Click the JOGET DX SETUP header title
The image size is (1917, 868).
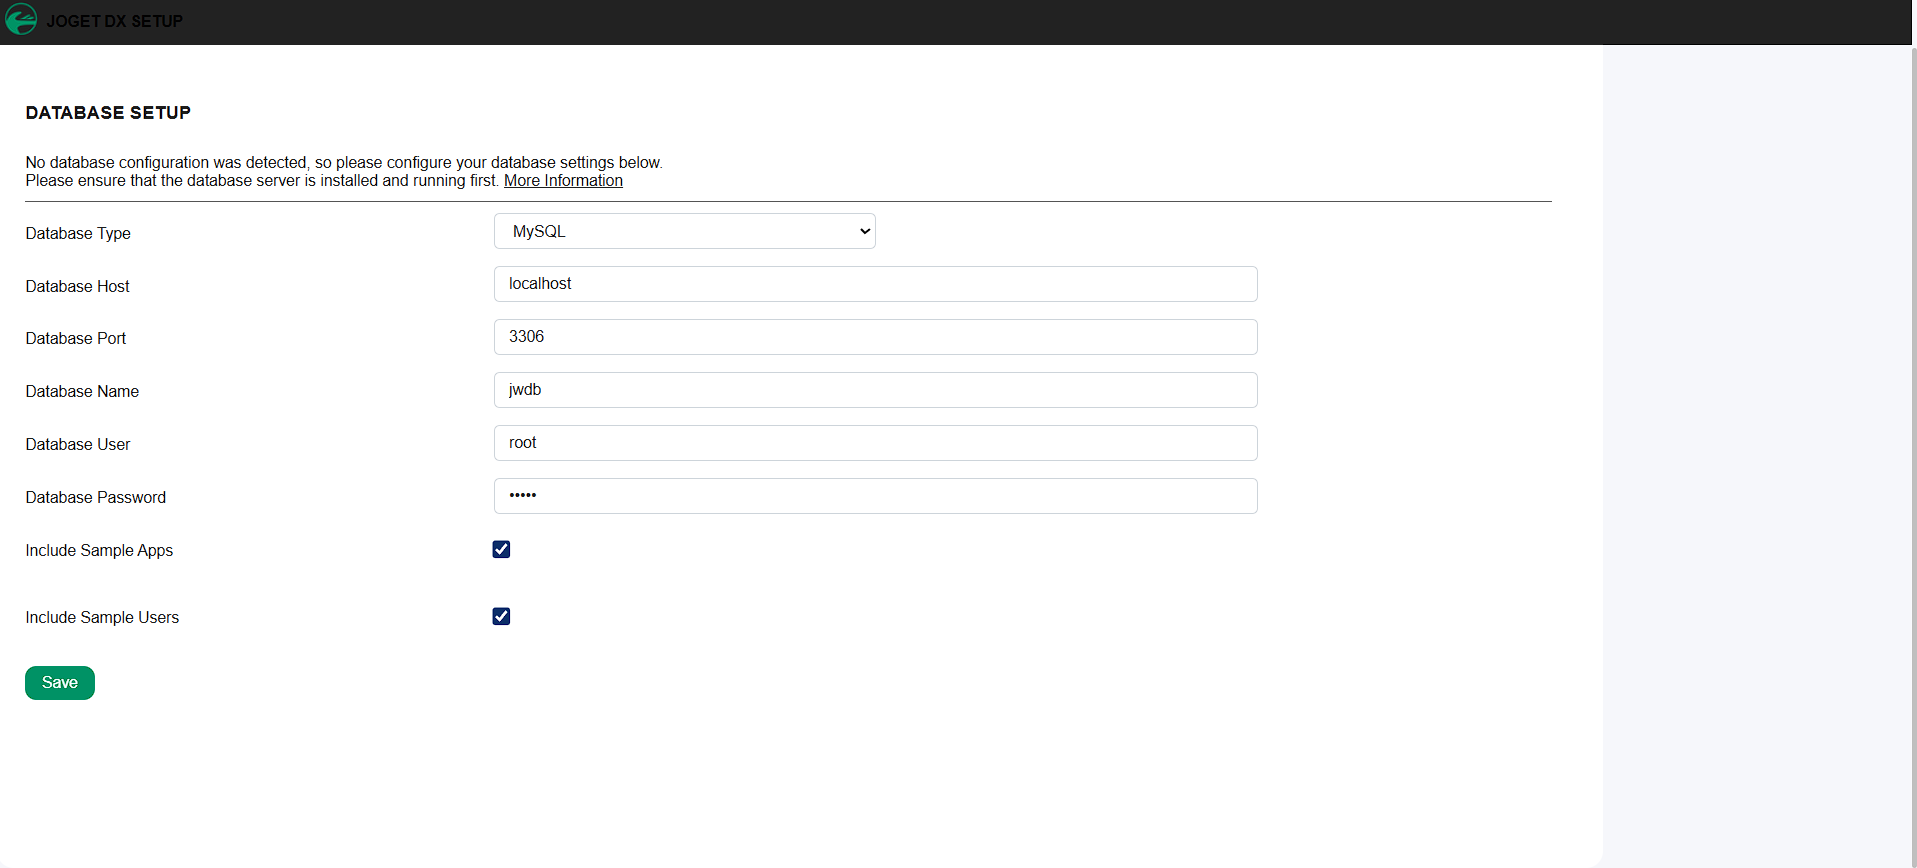pyautogui.click(x=114, y=21)
